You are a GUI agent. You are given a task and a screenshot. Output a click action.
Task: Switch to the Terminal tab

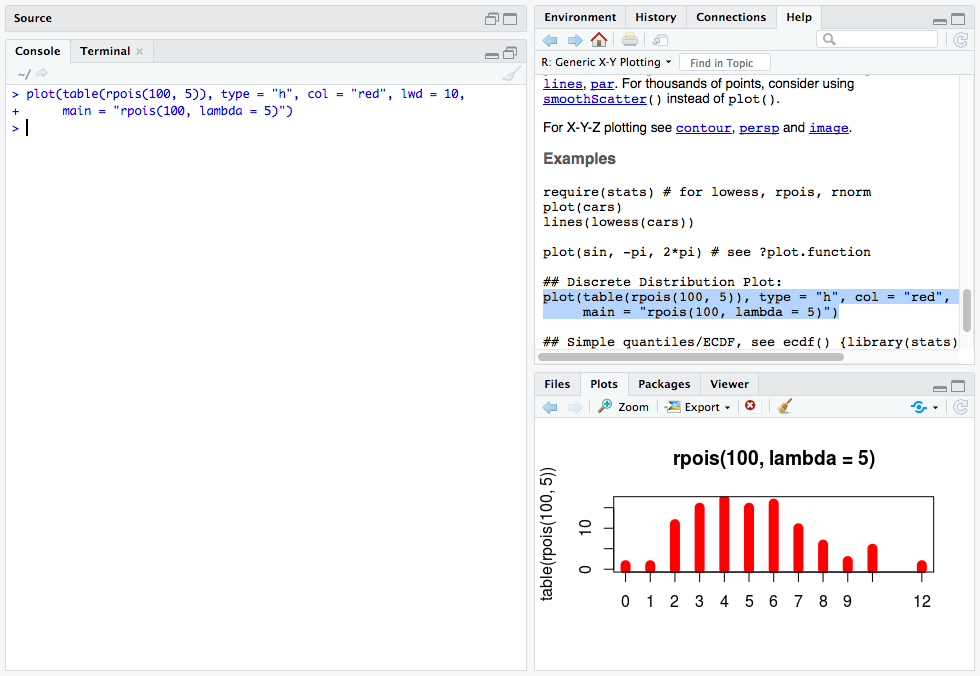click(x=105, y=51)
